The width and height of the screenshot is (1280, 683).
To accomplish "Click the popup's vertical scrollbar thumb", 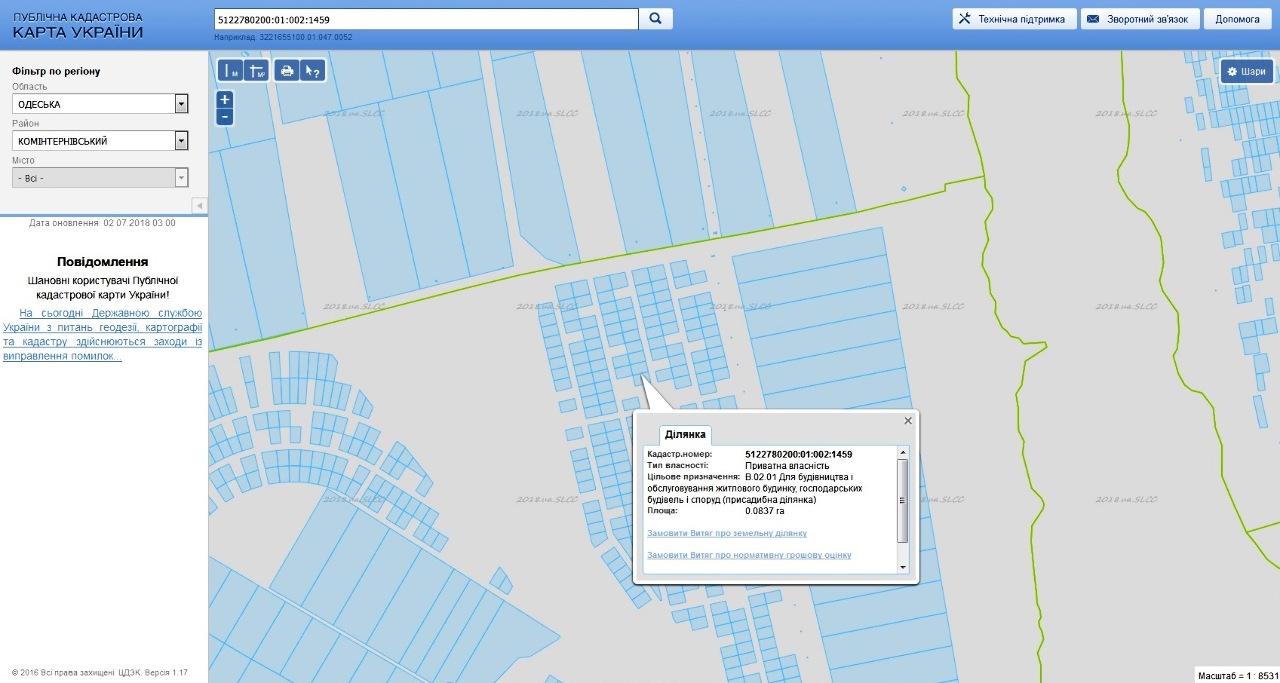I will [x=903, y=500].
